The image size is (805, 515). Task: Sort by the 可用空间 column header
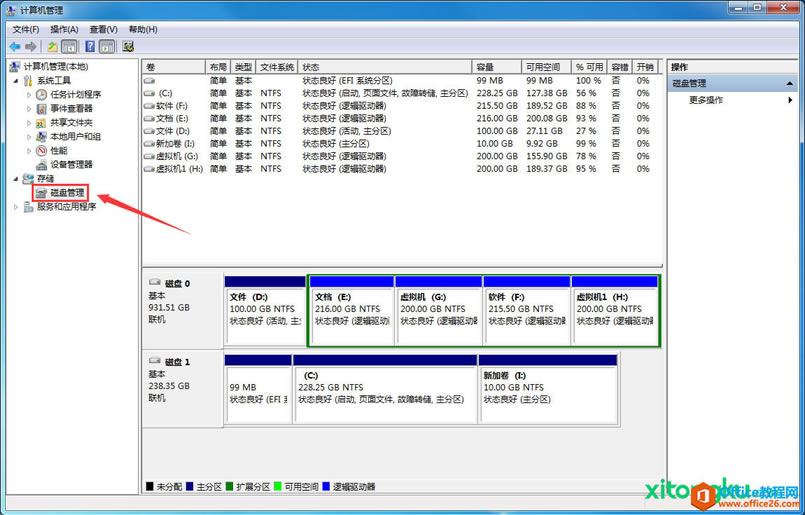[546, 67]
